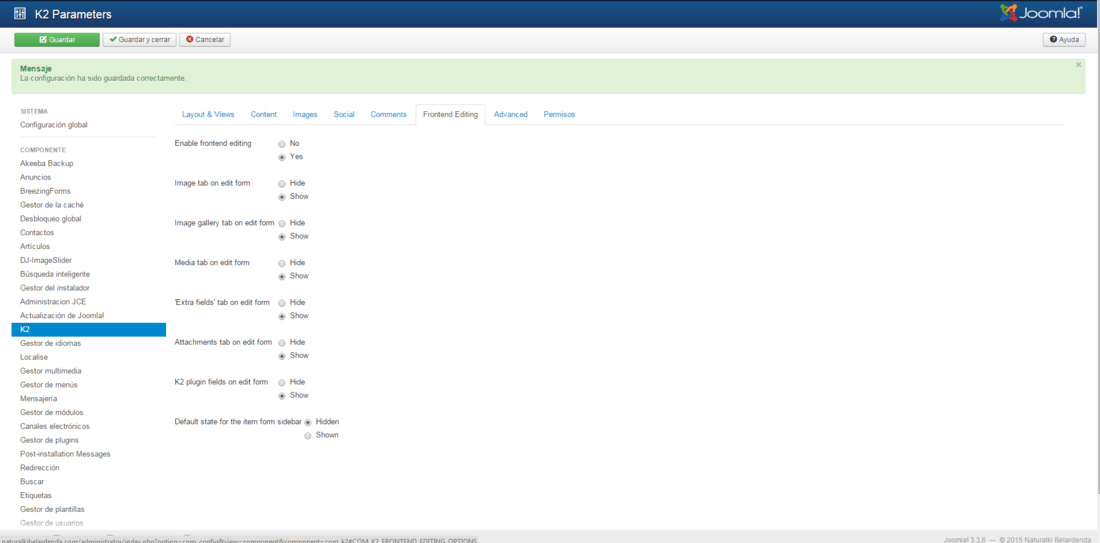Viewport: 1100px width, 543px height.
Task: Select the highlighted K2 sidebar entry
Action: tap(88, 330)
